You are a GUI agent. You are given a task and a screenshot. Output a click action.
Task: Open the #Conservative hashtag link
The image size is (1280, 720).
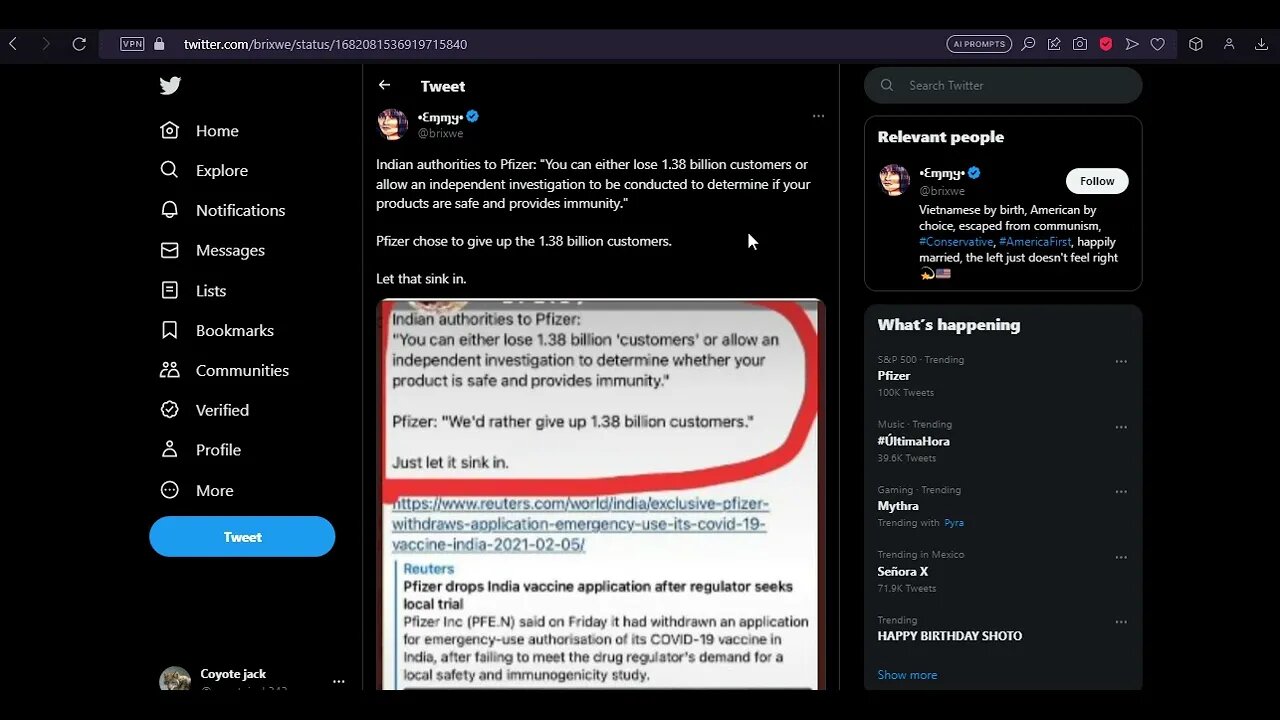[x=956, y=242]
